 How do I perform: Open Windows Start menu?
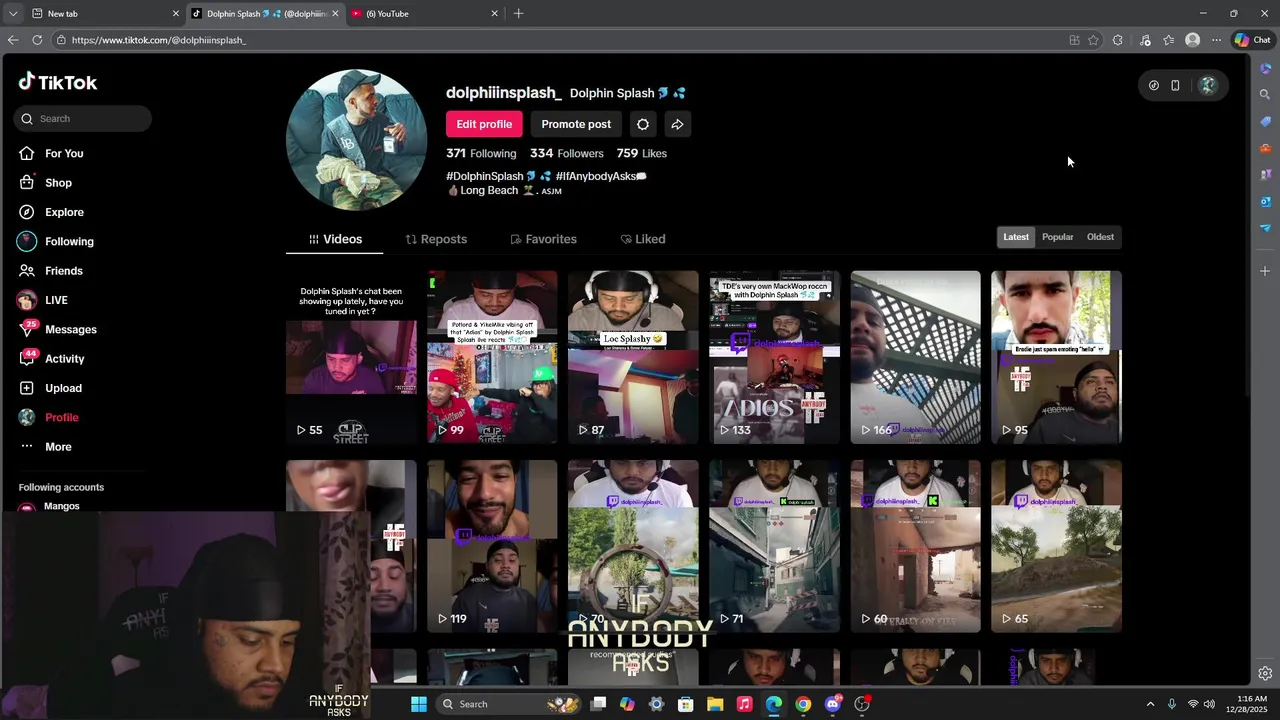[419, 704]
